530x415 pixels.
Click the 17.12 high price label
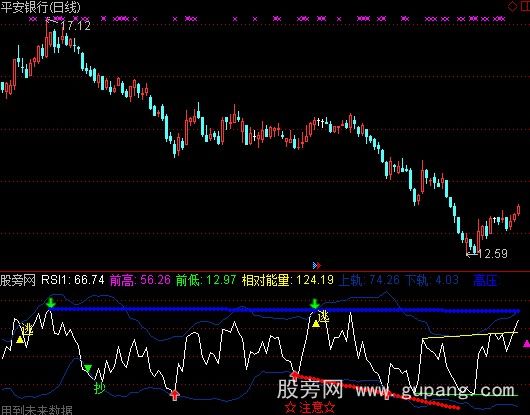[x=75, y=26]
